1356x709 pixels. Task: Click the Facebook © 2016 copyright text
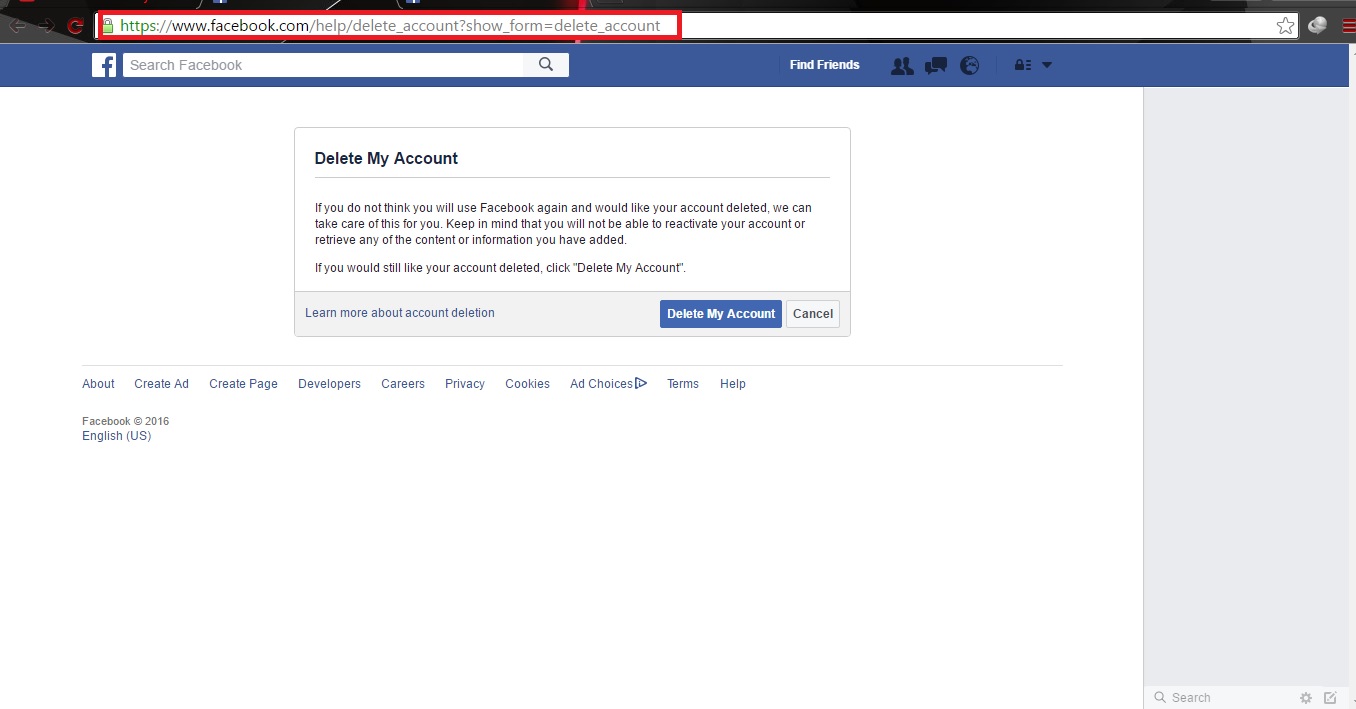coord(125,422)
